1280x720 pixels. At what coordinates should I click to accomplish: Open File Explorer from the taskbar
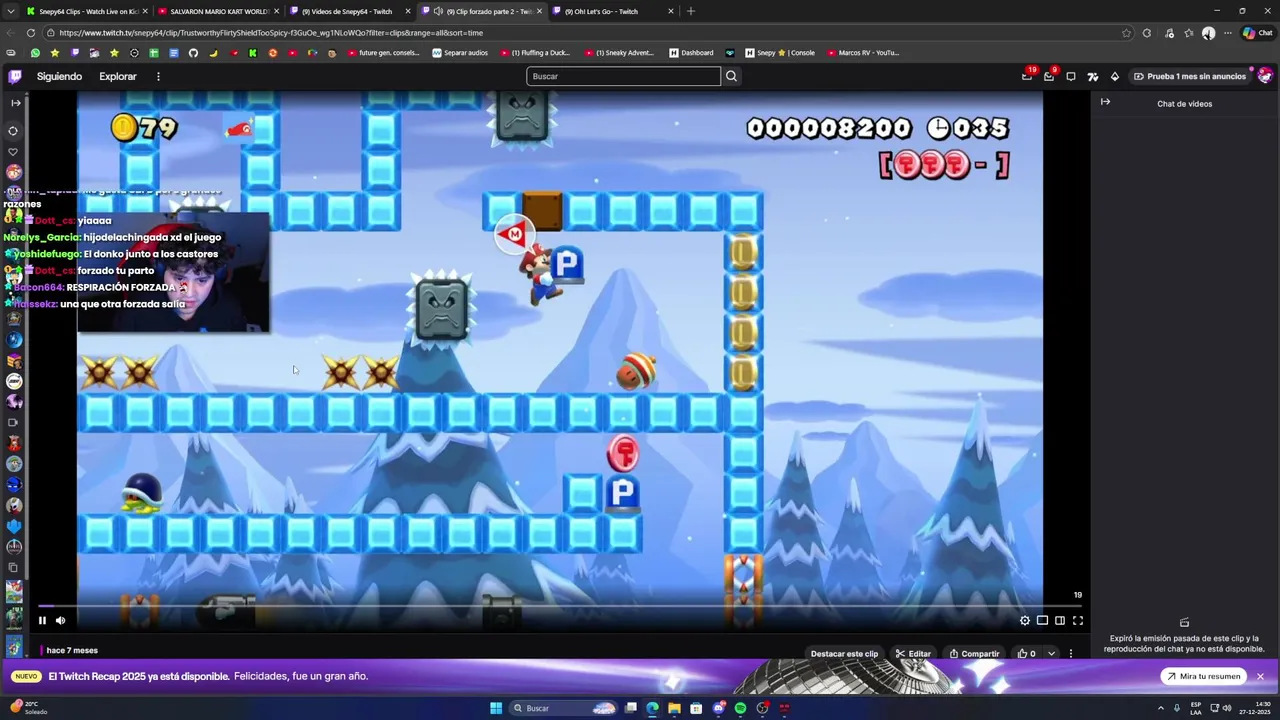pyautogui.click(x=674, y=708)
